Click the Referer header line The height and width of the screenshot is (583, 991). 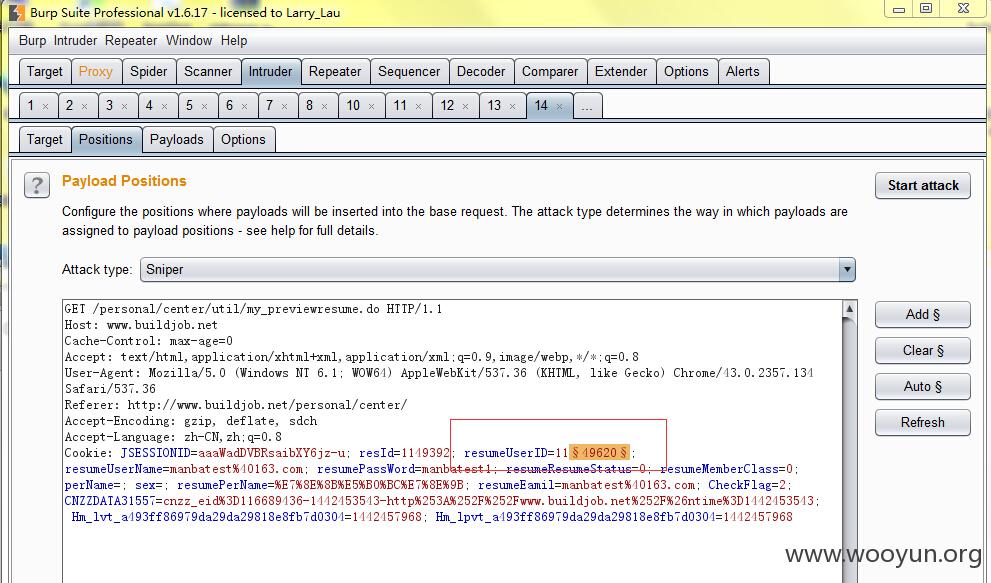pyautogui.click(x=236, y=405)
